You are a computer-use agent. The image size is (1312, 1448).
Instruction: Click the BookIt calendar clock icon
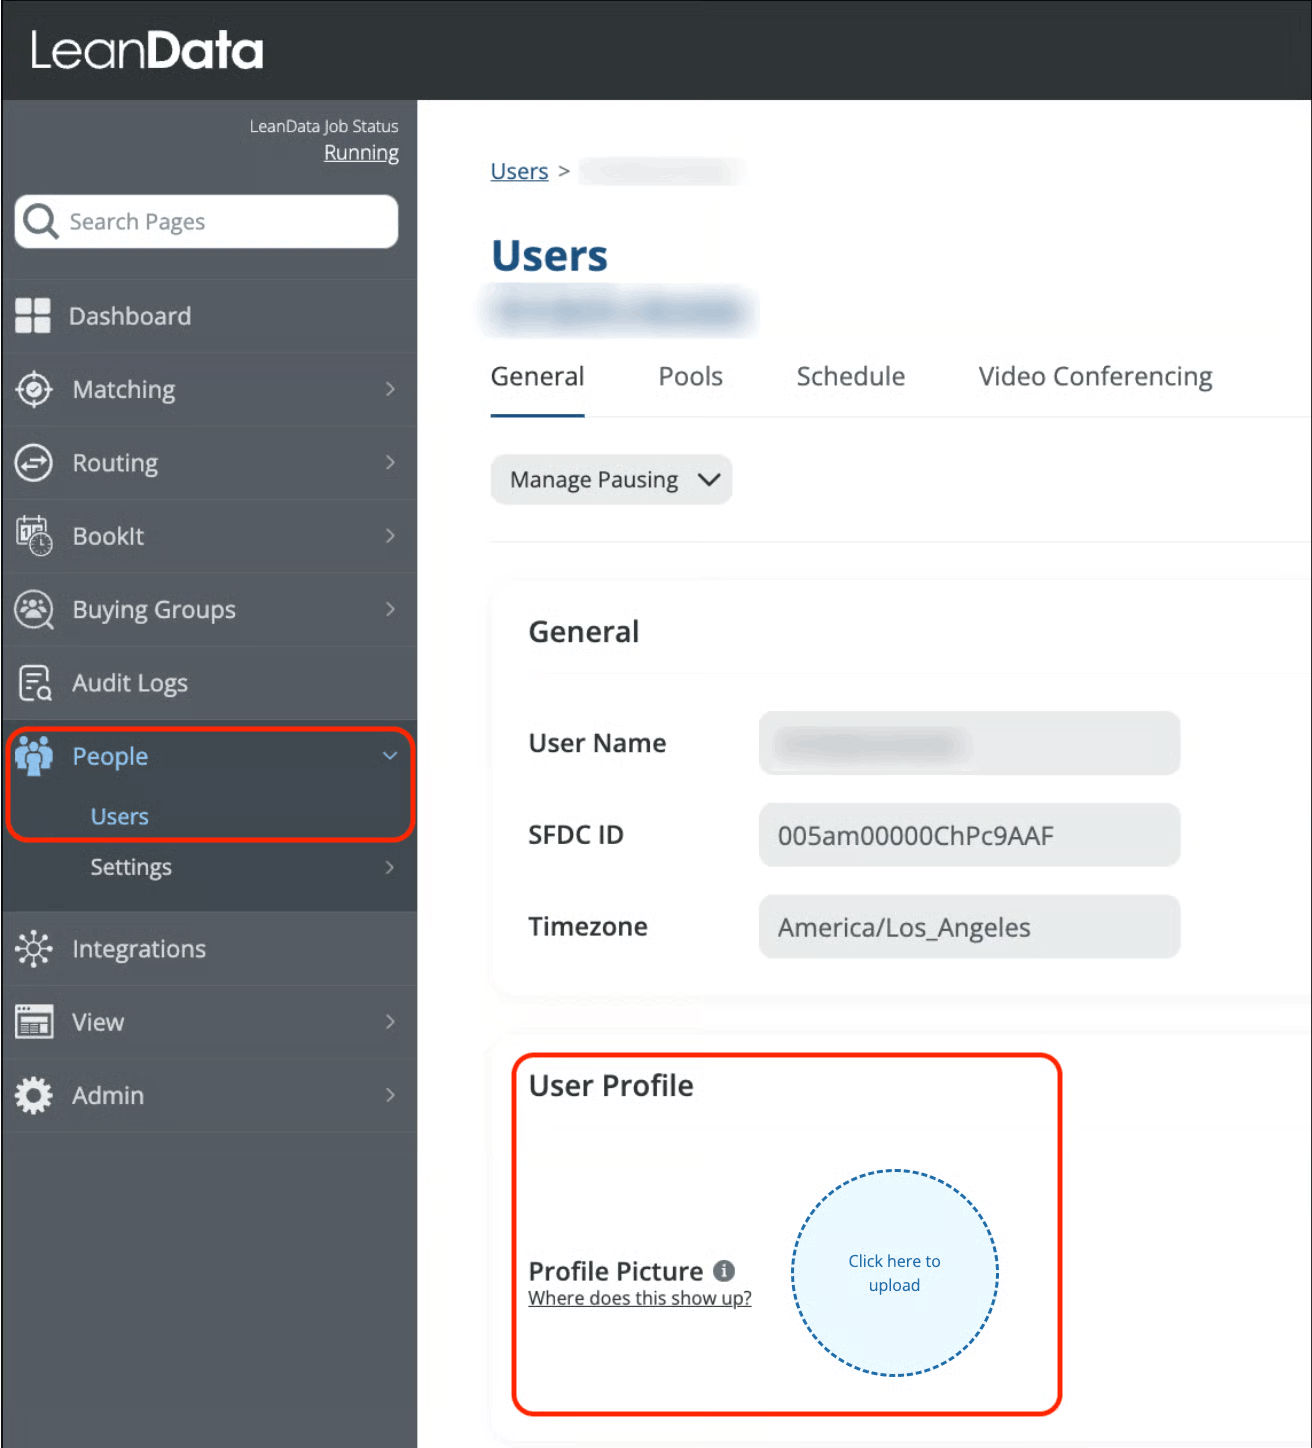[x=34, y=536]
